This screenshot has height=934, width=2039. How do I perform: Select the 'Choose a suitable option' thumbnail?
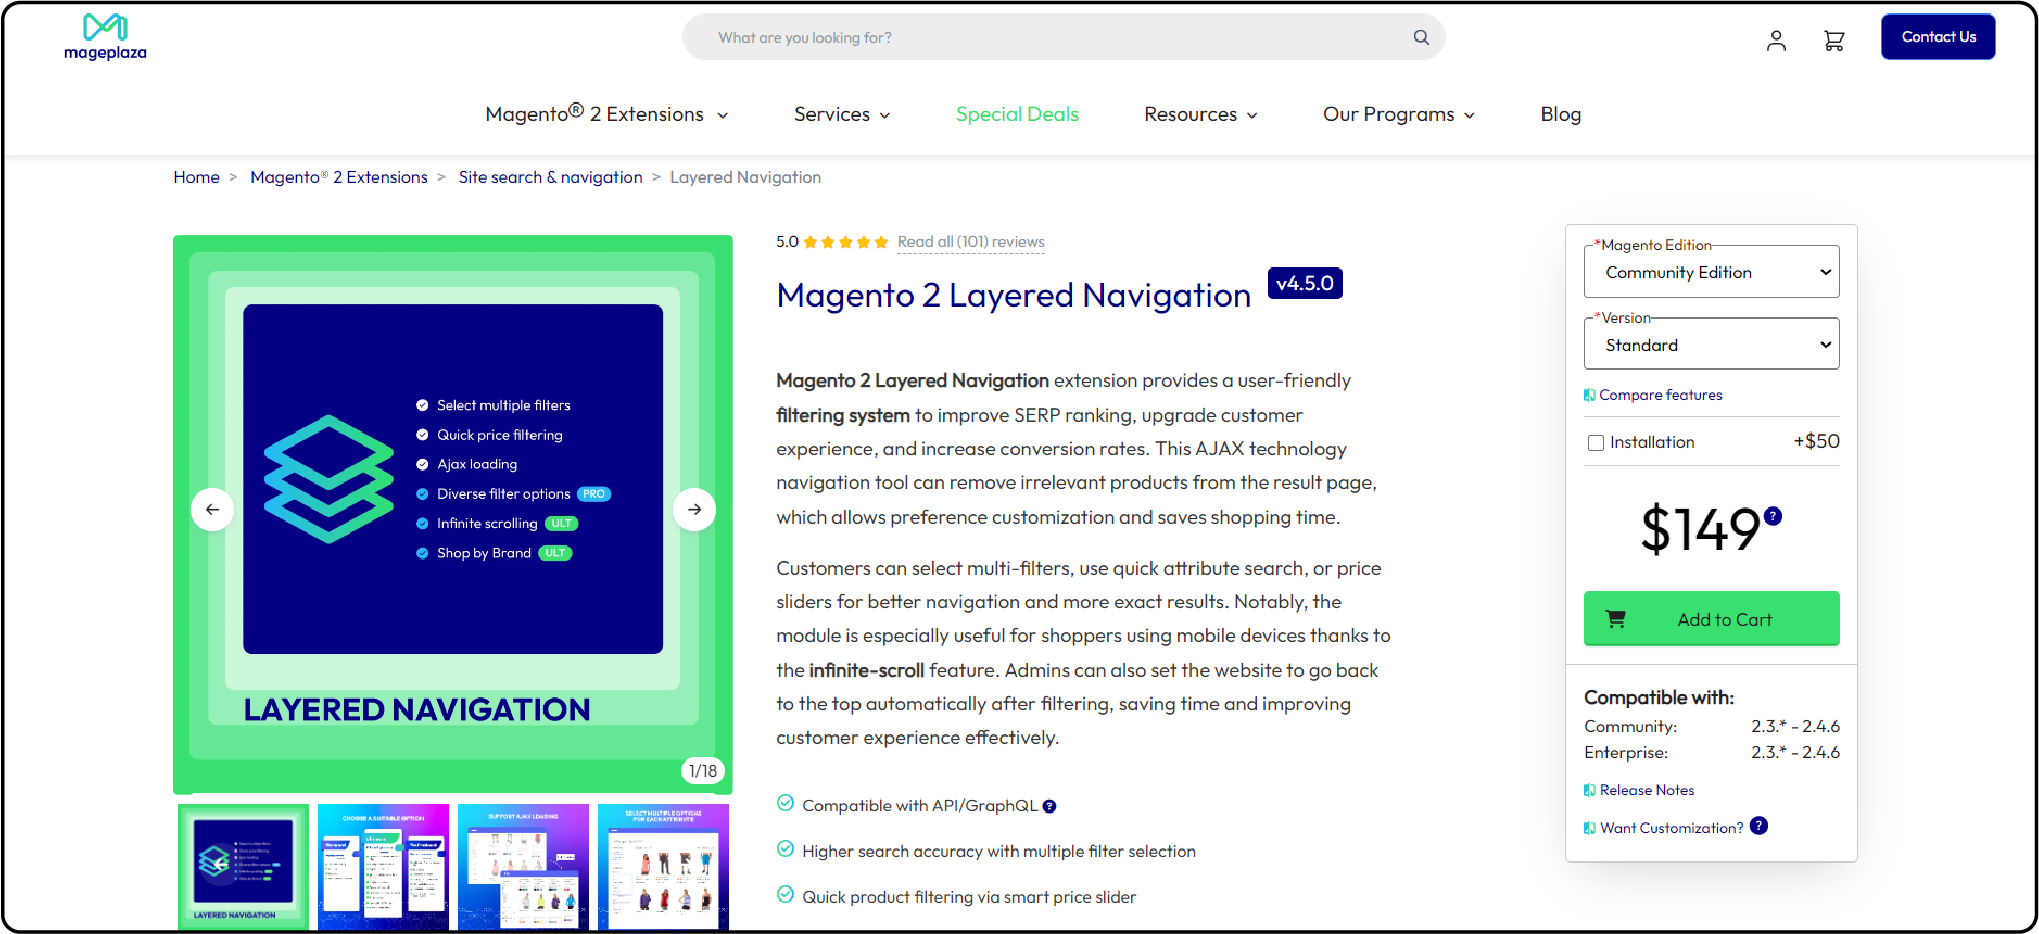tap(383, 866)
